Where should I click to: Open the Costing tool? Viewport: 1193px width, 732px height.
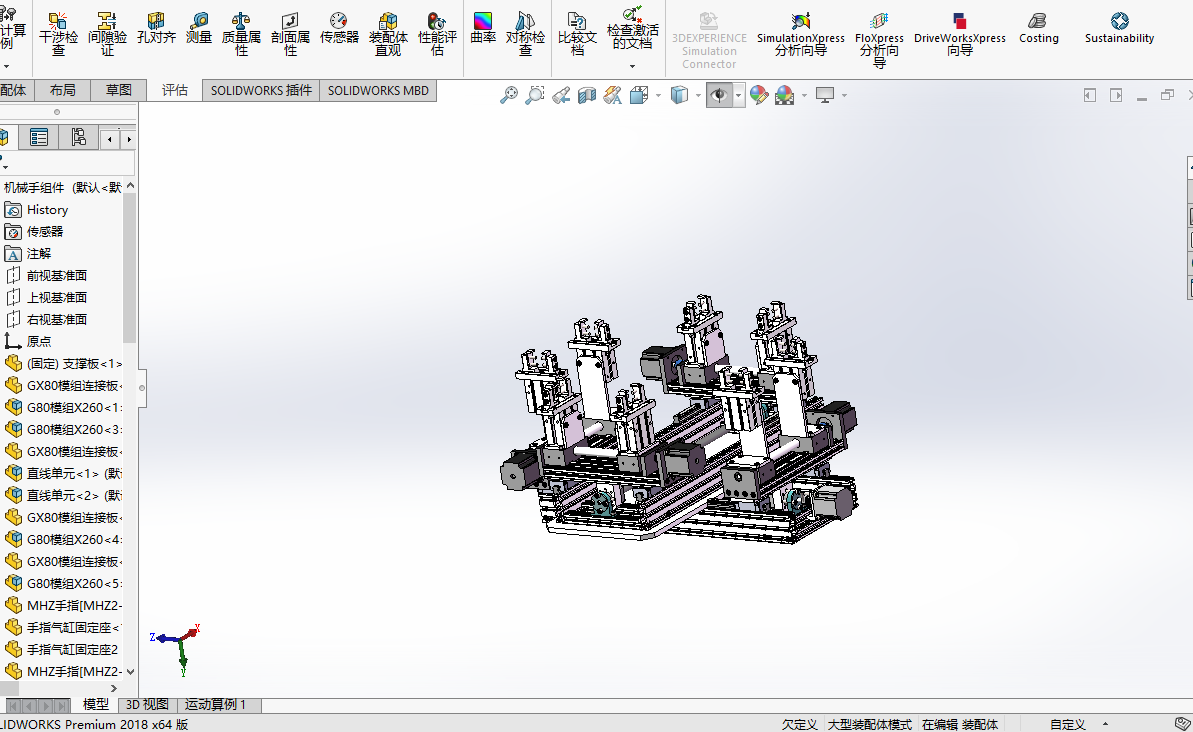[x=1039, y=28]
